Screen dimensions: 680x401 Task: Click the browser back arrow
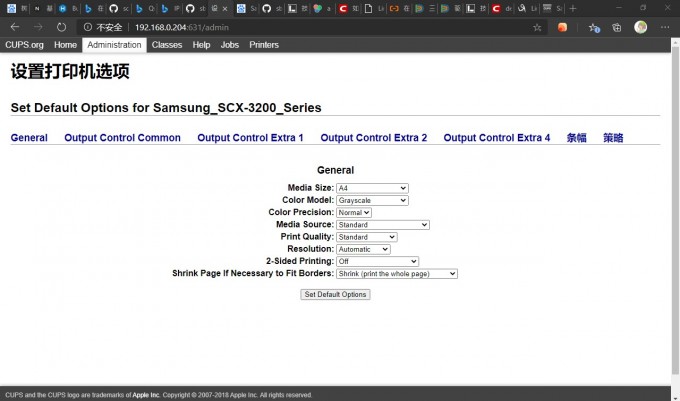pos(14,27)
